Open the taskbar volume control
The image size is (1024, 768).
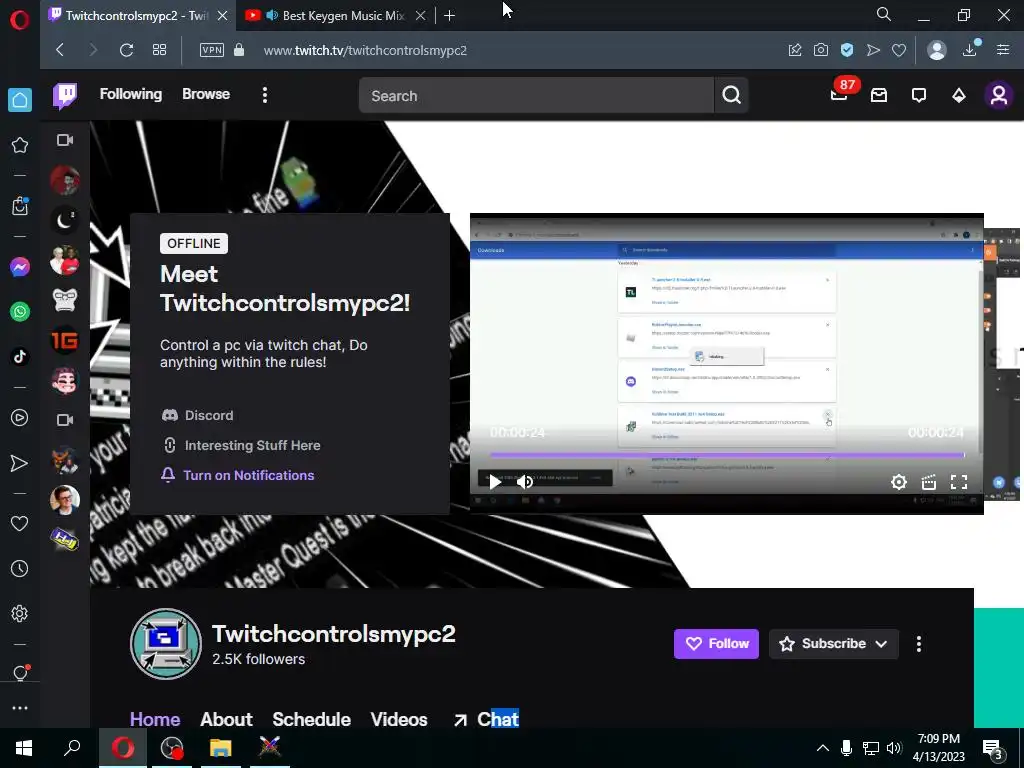(894, 748)
